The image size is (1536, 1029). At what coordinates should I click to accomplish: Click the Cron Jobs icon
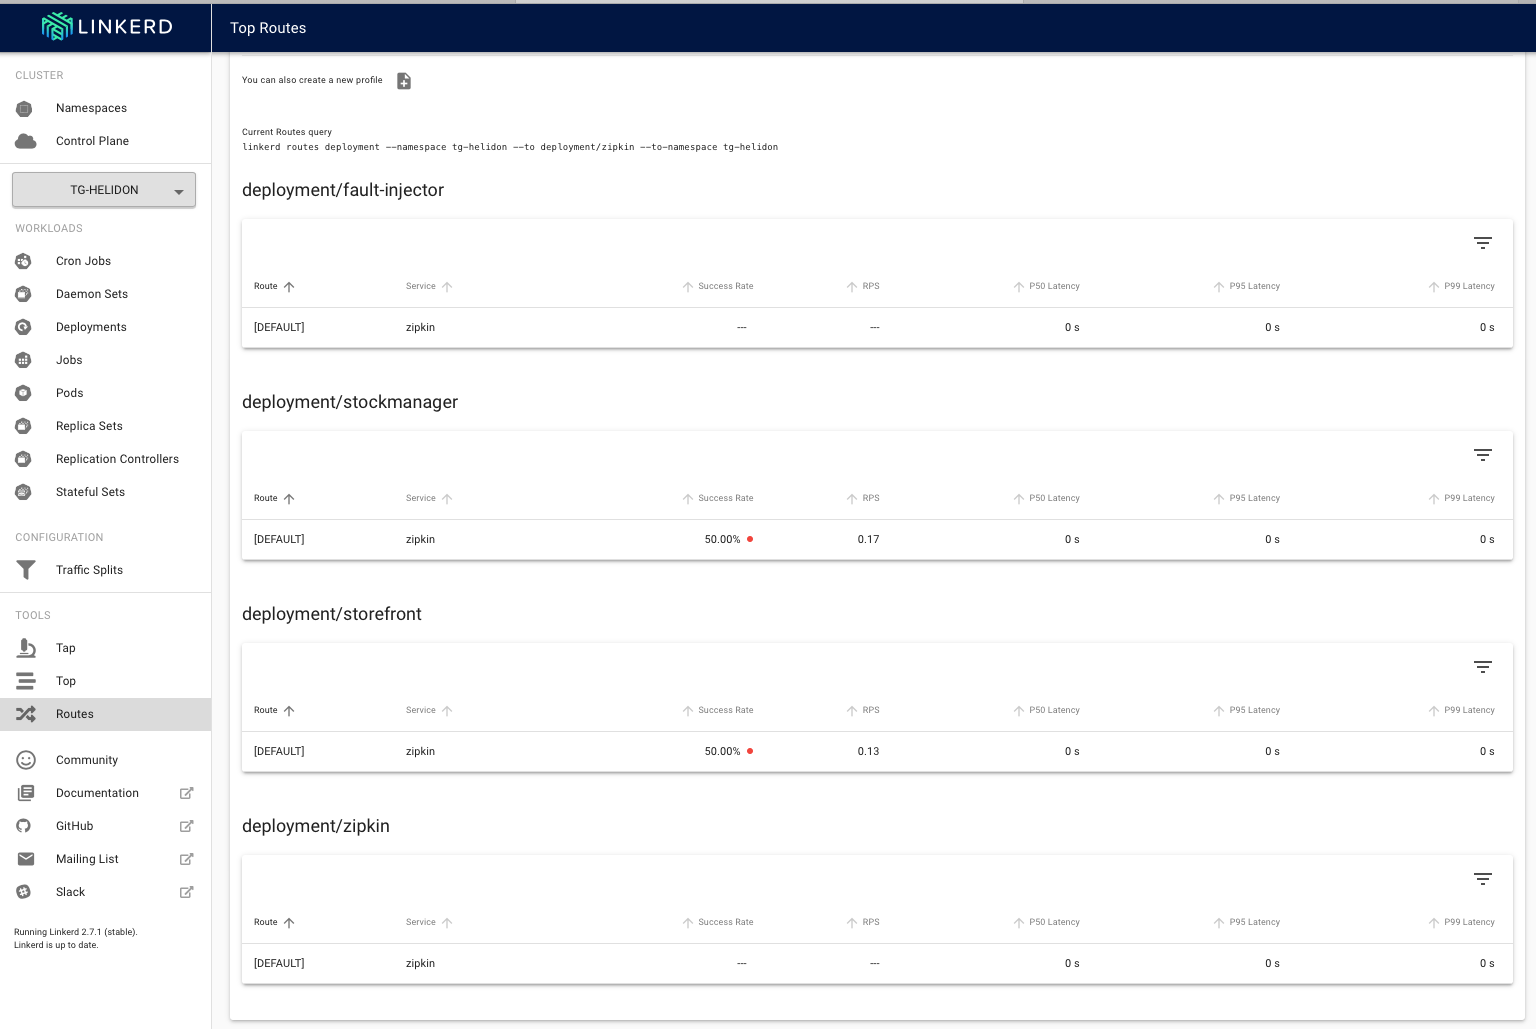click(23, 261)
